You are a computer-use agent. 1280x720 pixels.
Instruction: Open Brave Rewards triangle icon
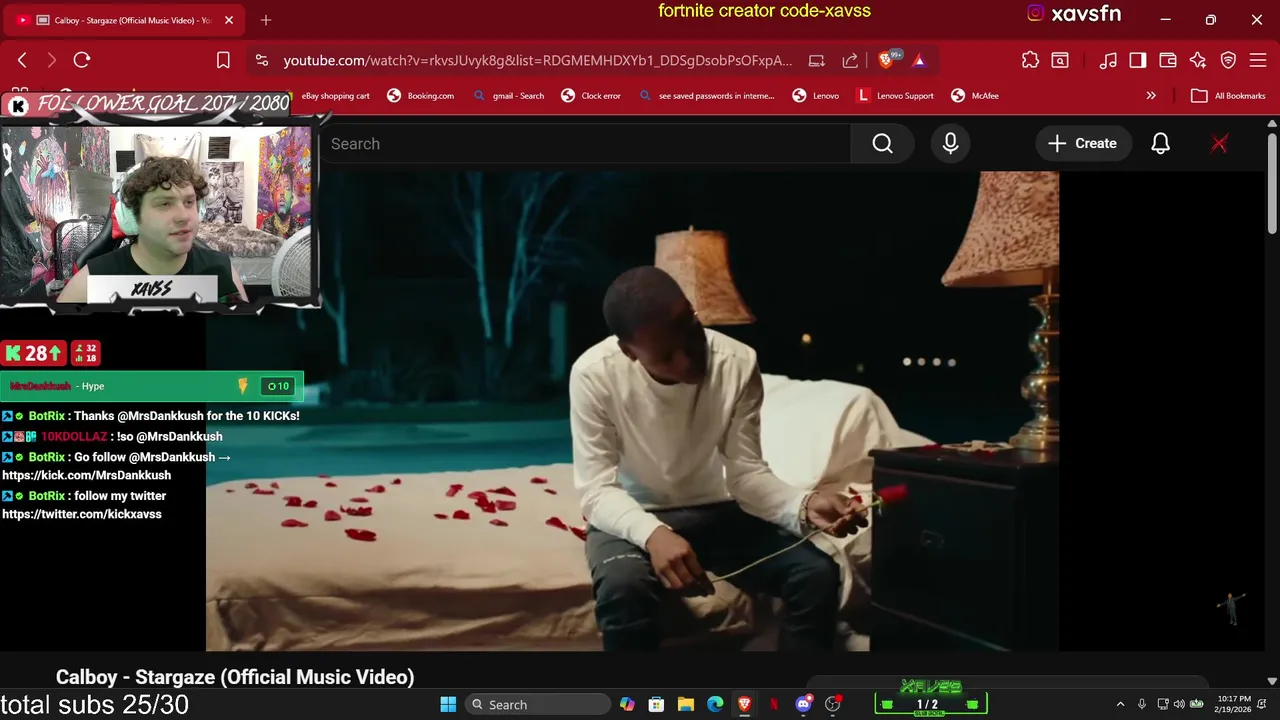click(919, 60)
